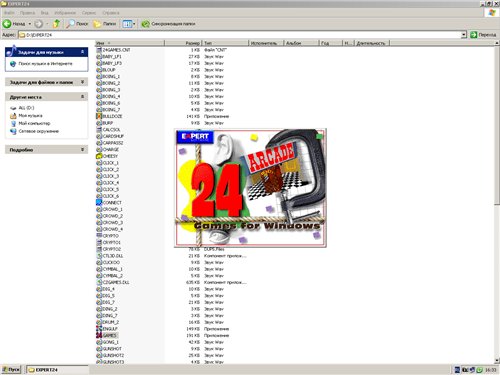
Task: Toggle the Папки folders pane button
Action: click(105, 24)
